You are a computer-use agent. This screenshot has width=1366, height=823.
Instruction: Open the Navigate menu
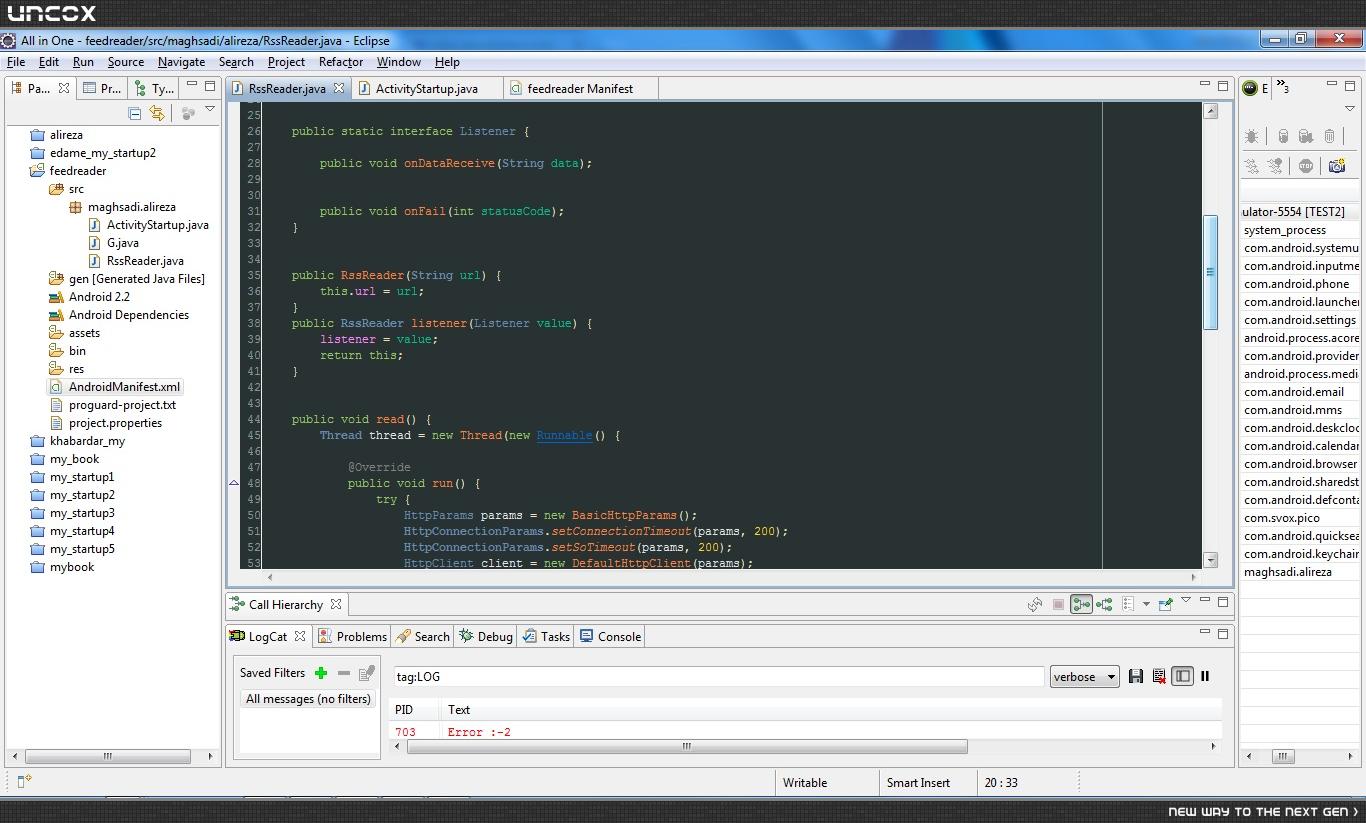point(181,62)
